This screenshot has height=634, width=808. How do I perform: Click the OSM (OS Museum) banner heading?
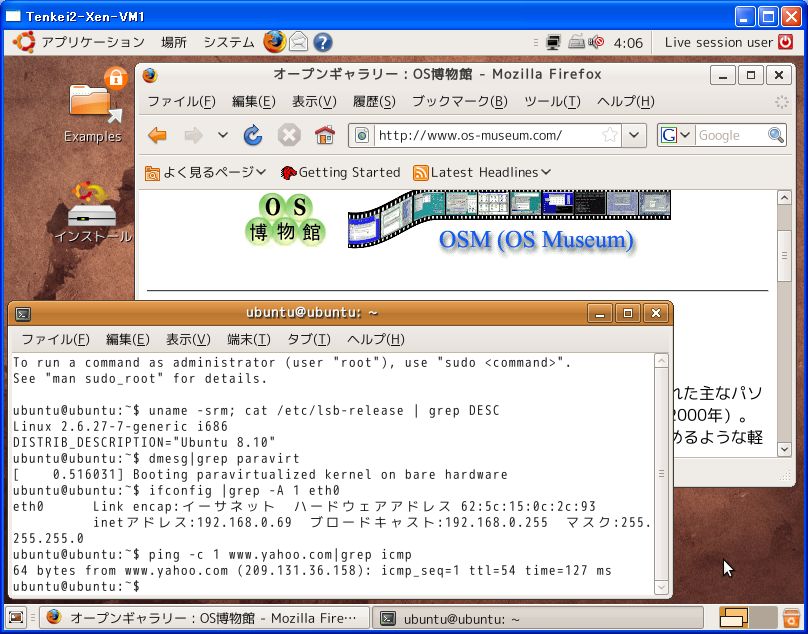536,240
